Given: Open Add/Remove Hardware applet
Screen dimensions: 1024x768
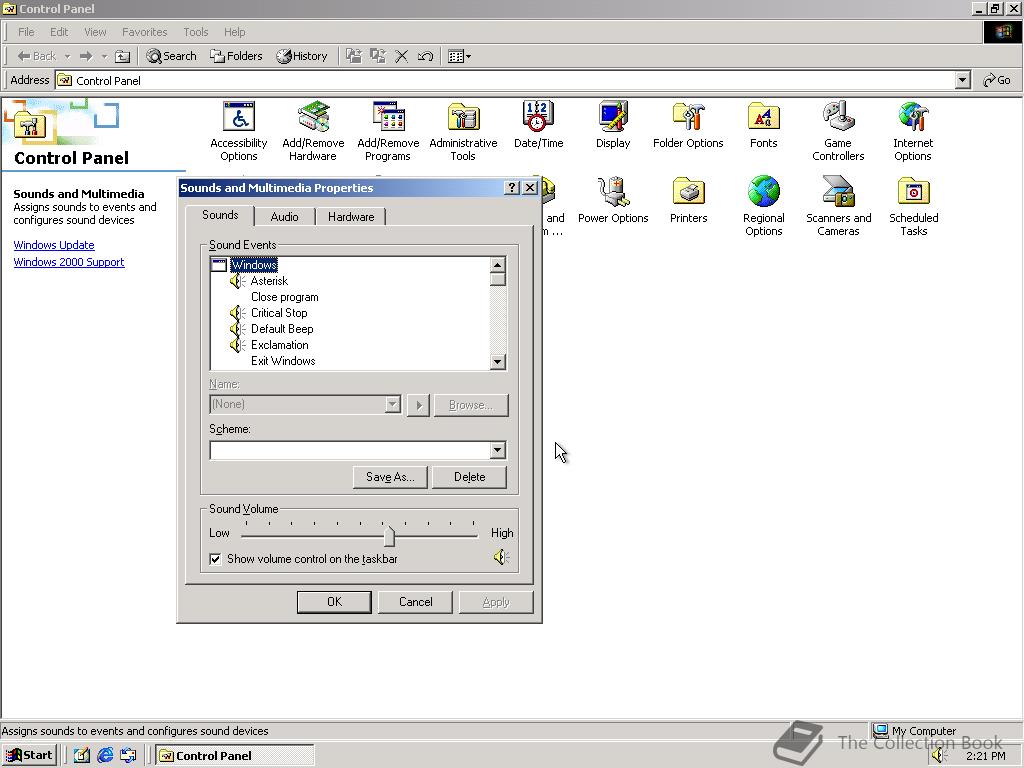Looking at the screenshot, I should tap(313, 131).
